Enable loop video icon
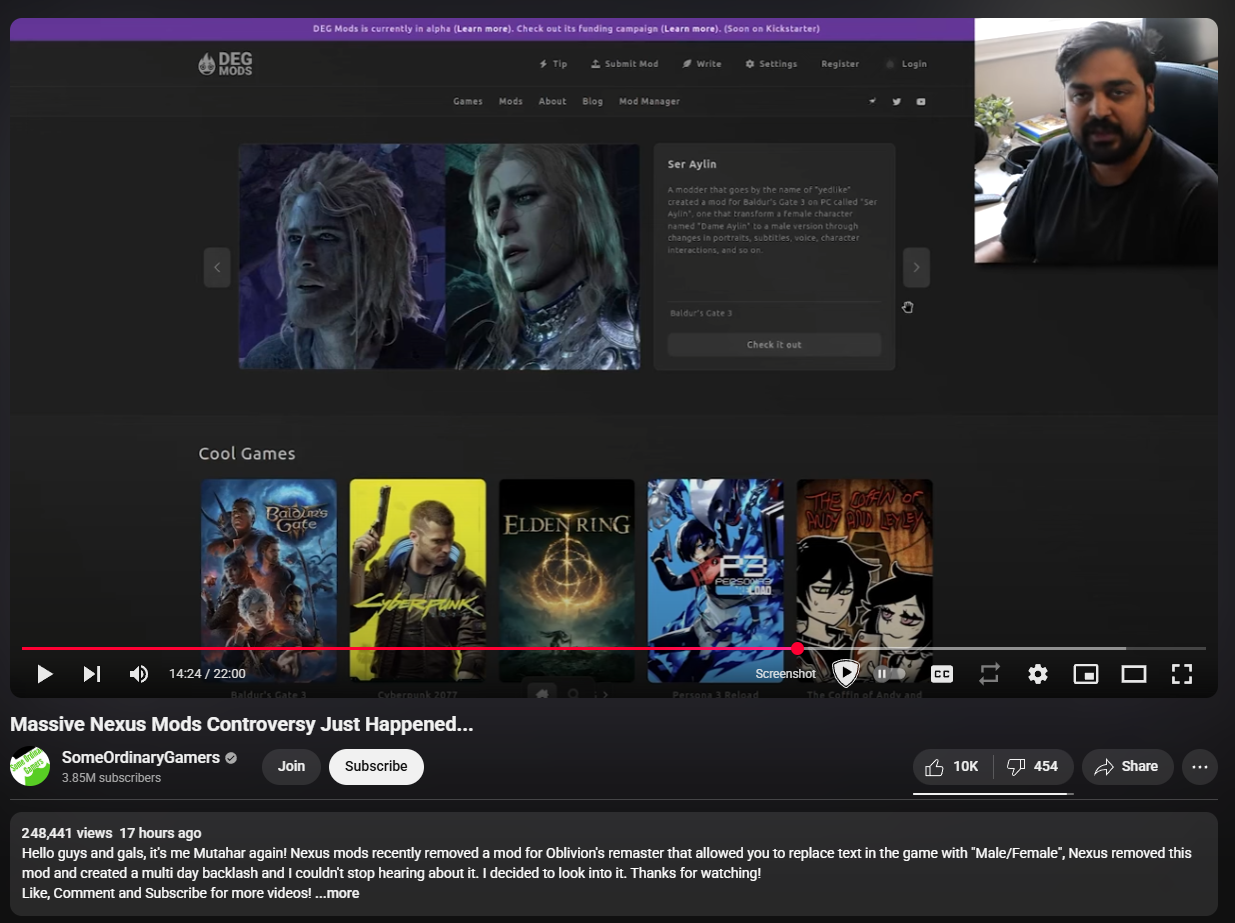This screenshot has width=1235, height=923. click(x=989, y=674)
